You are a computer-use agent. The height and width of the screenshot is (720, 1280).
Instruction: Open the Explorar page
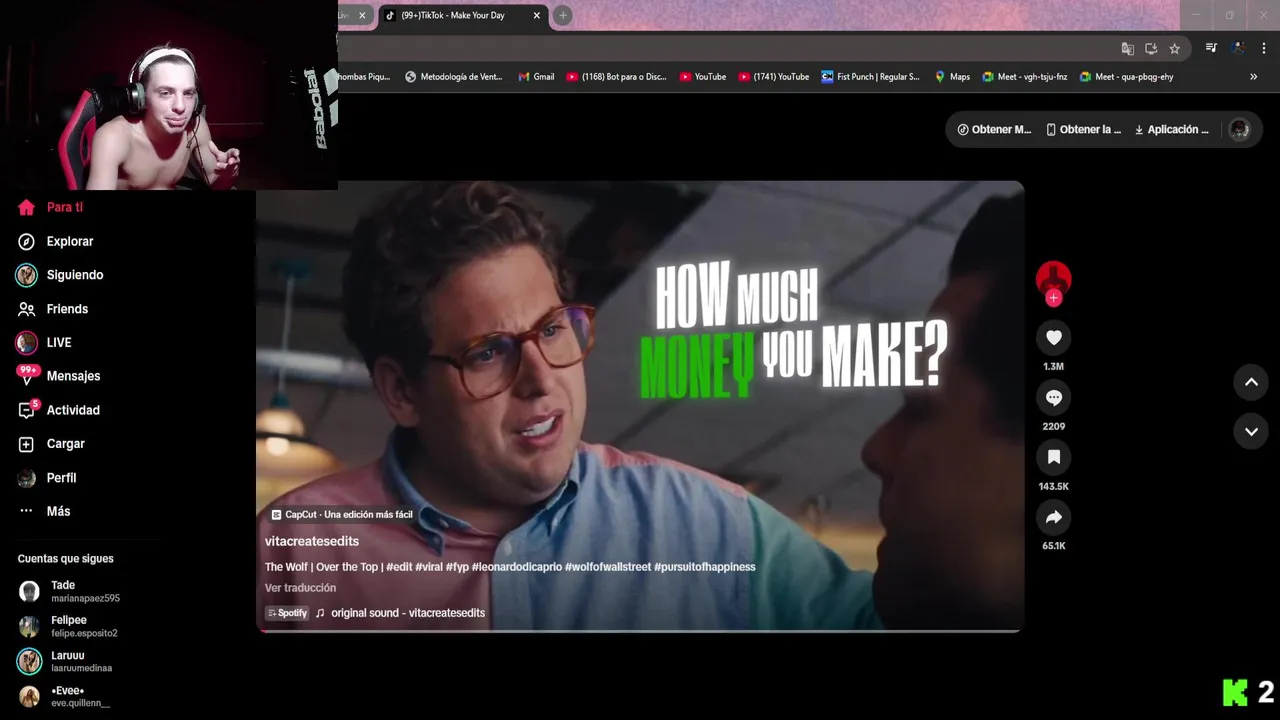tap(55, 241)
